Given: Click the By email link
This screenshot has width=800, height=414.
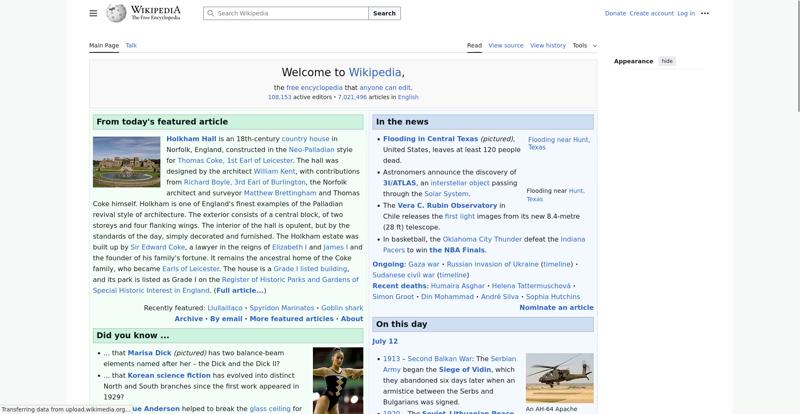Looking at the screenshot, I should pos(226,319).
